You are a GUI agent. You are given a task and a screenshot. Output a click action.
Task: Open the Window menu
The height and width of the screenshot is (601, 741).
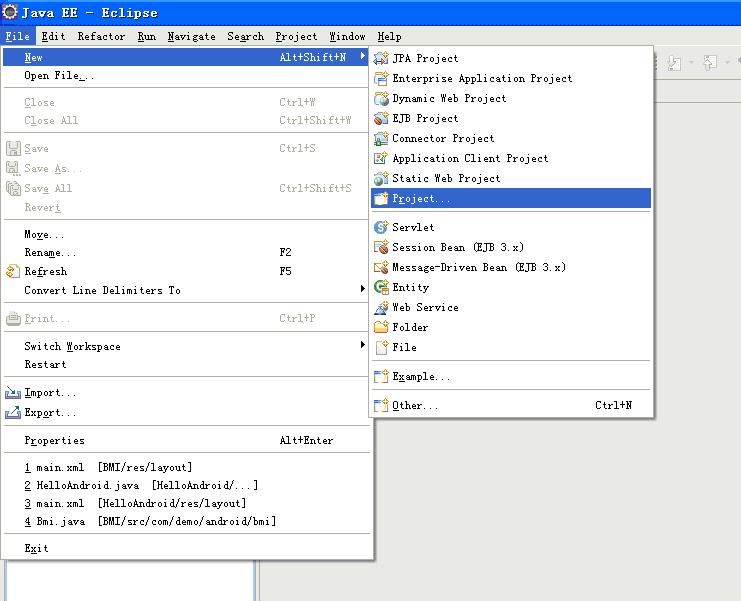pyautogui.click(x=347, y=36)
